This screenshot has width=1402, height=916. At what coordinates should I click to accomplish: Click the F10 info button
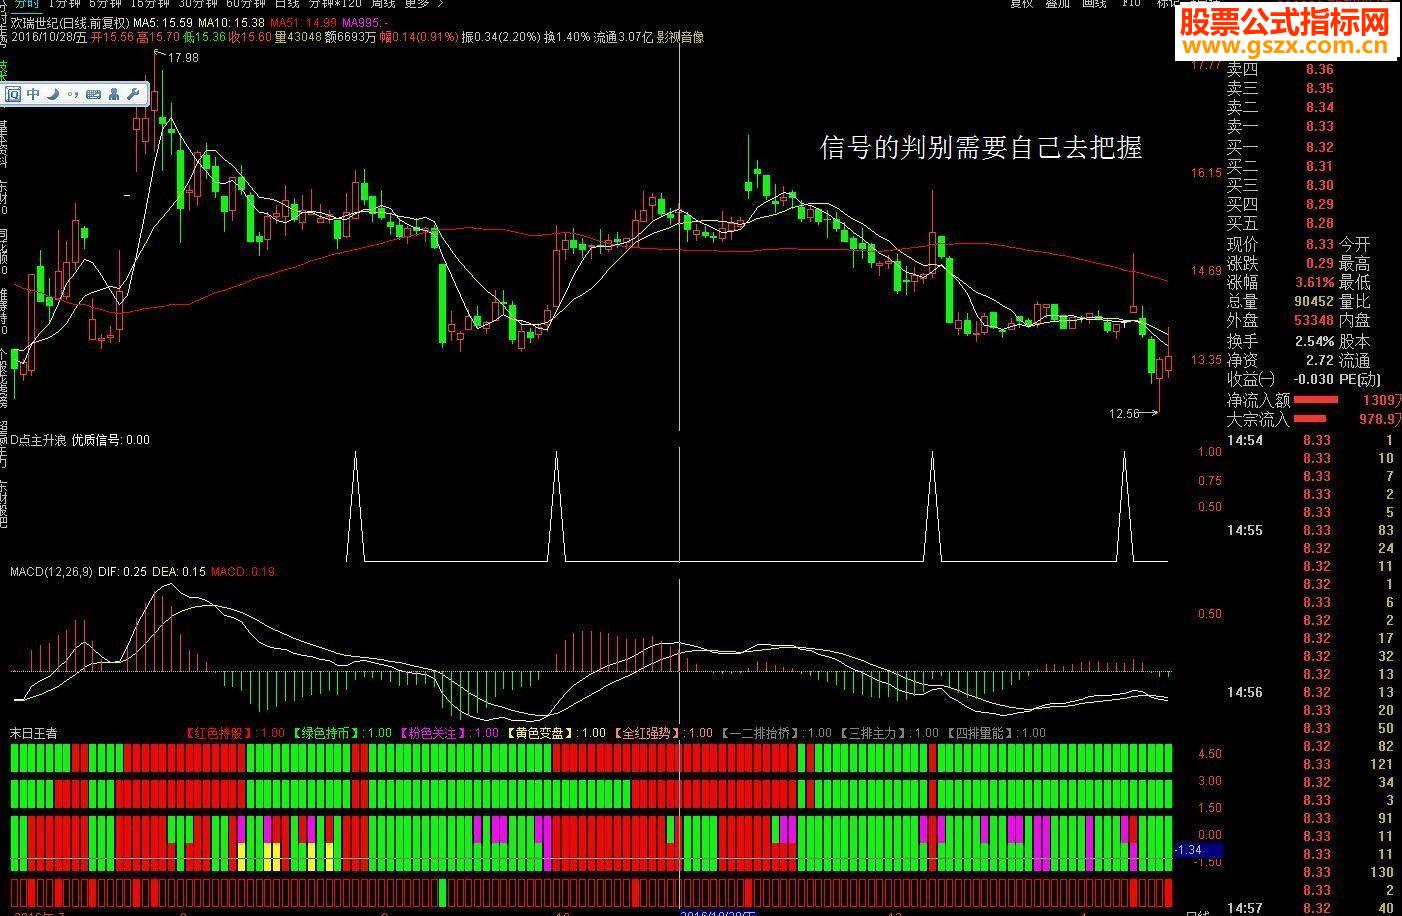point(1131,4)
